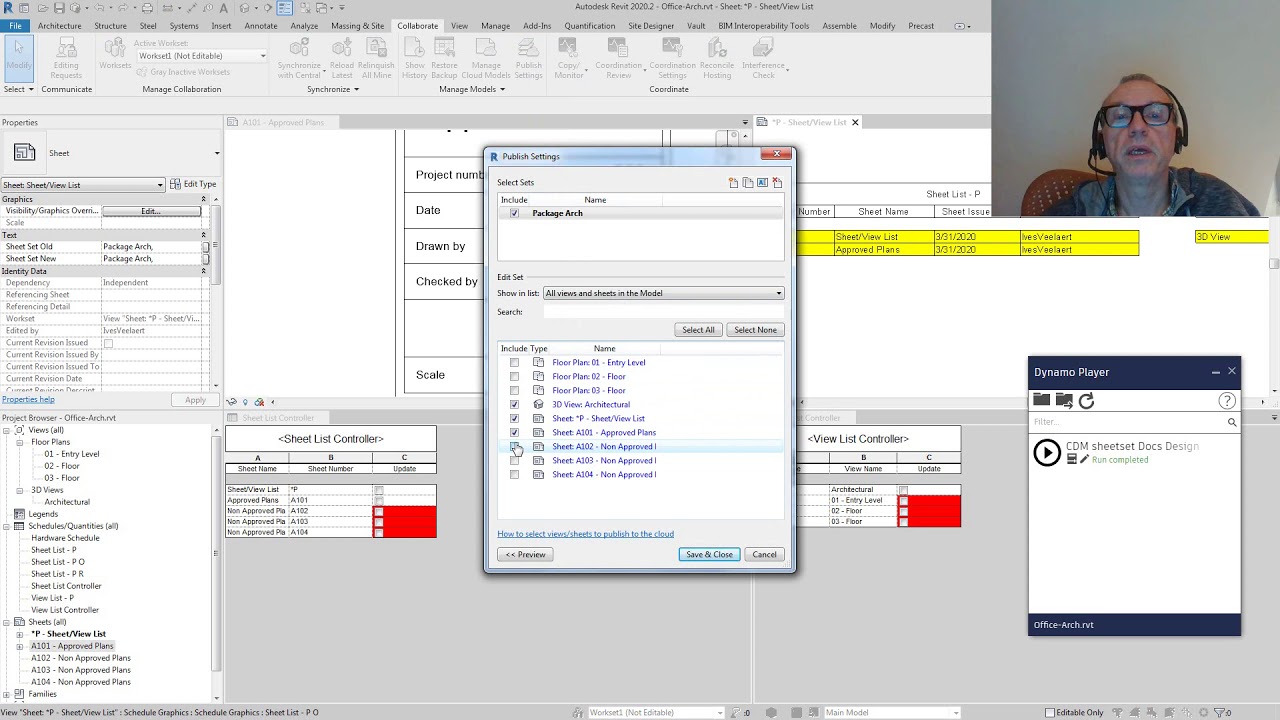The width and height of the screenshot is (1280, 720).
Task: Click the Copy/Monitor ribbon icon
Action: pyautogui.click(x=568, y=60)
